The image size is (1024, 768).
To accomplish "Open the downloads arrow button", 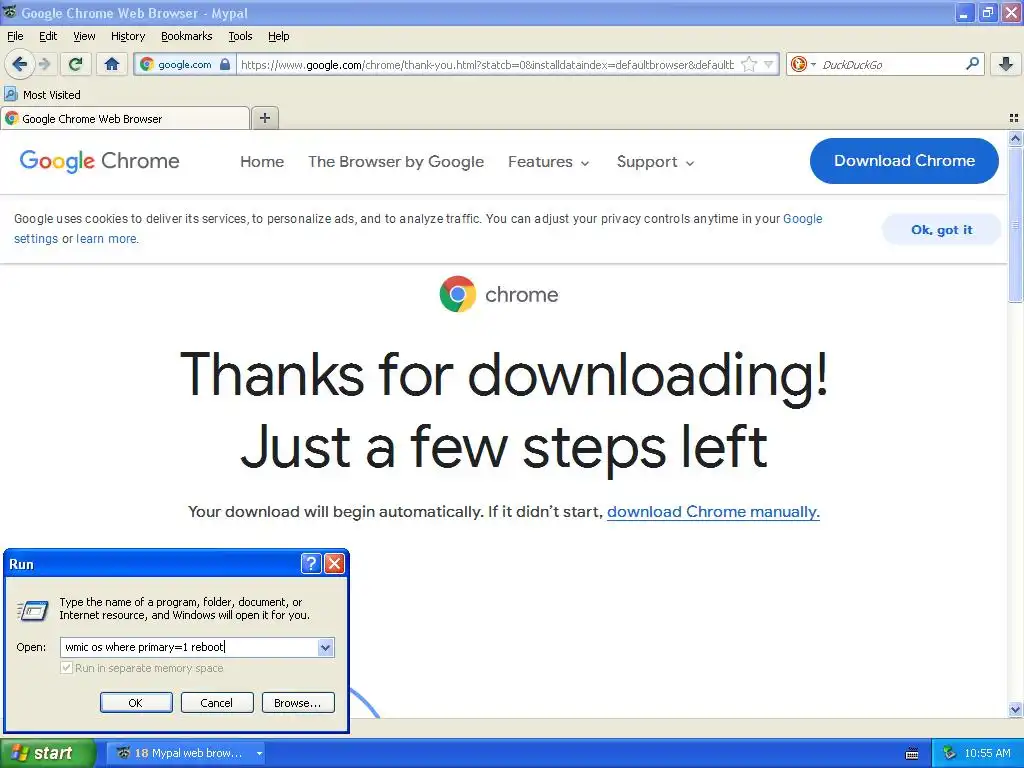I will 1006,64.
